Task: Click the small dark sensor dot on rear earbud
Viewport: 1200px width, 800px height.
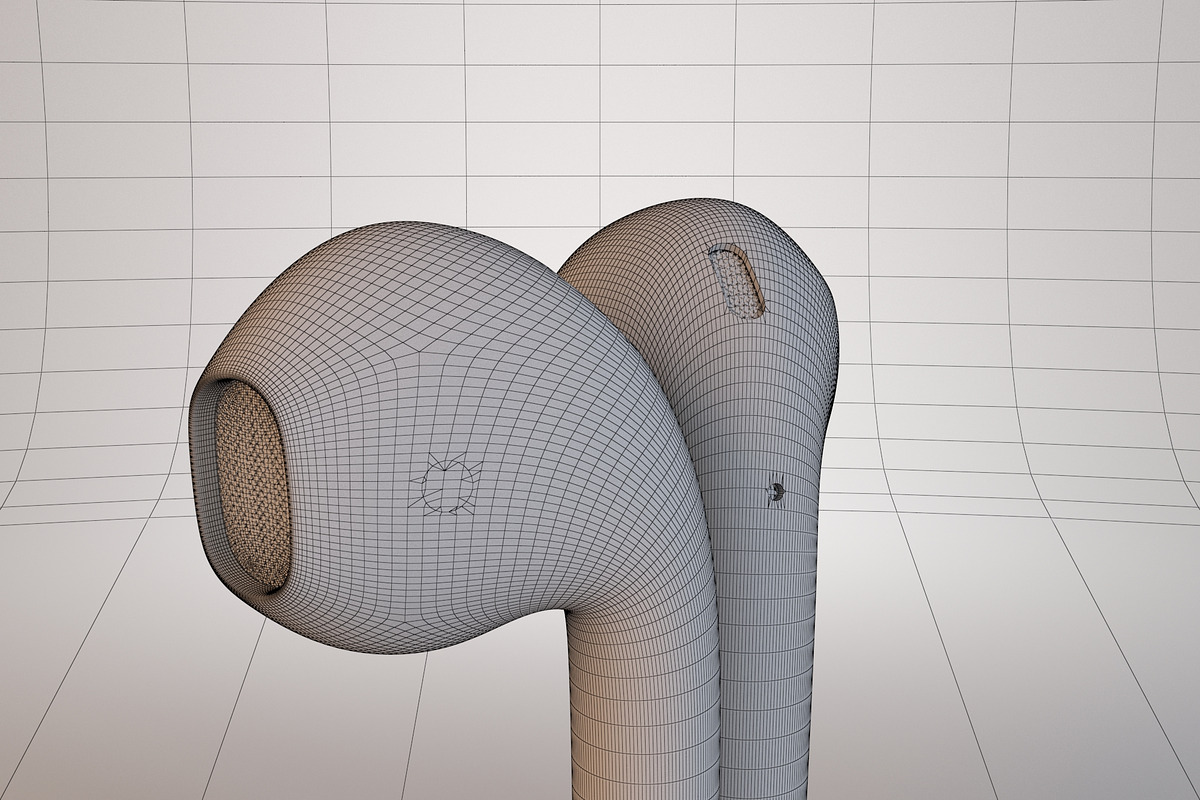Action: click(x=777, y=491)
